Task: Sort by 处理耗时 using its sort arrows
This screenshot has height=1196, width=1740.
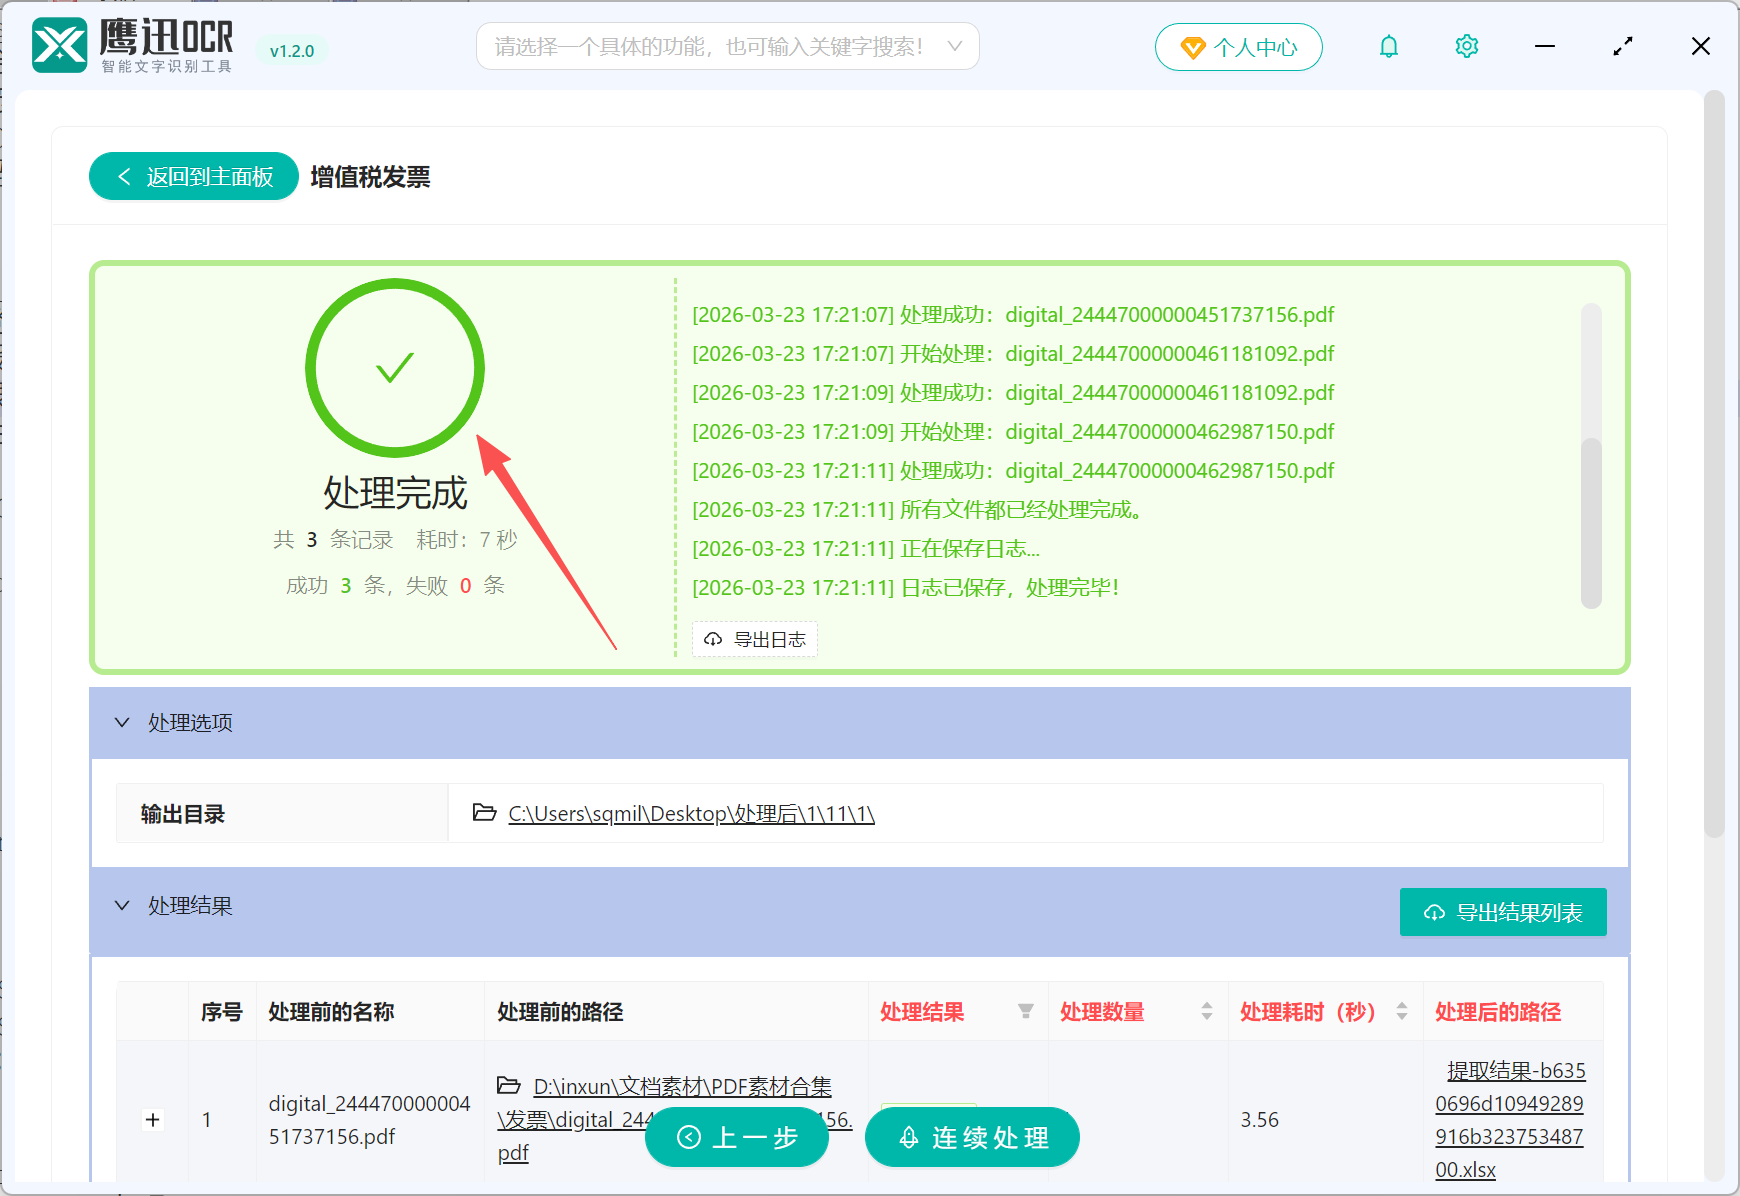Action: (1400, 1011)
